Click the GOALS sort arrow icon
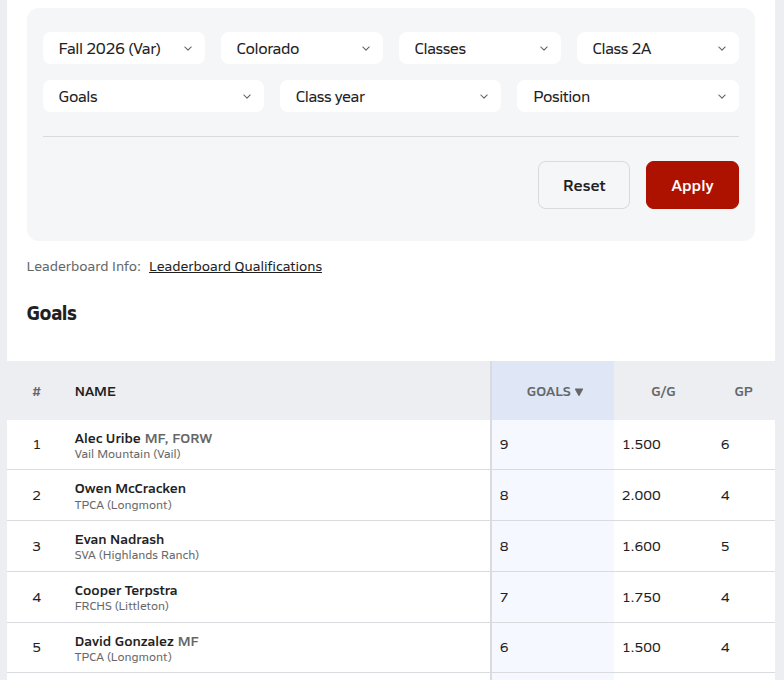Image resolution: width=784 pixels, height=680 pixels. pos(579,392)
